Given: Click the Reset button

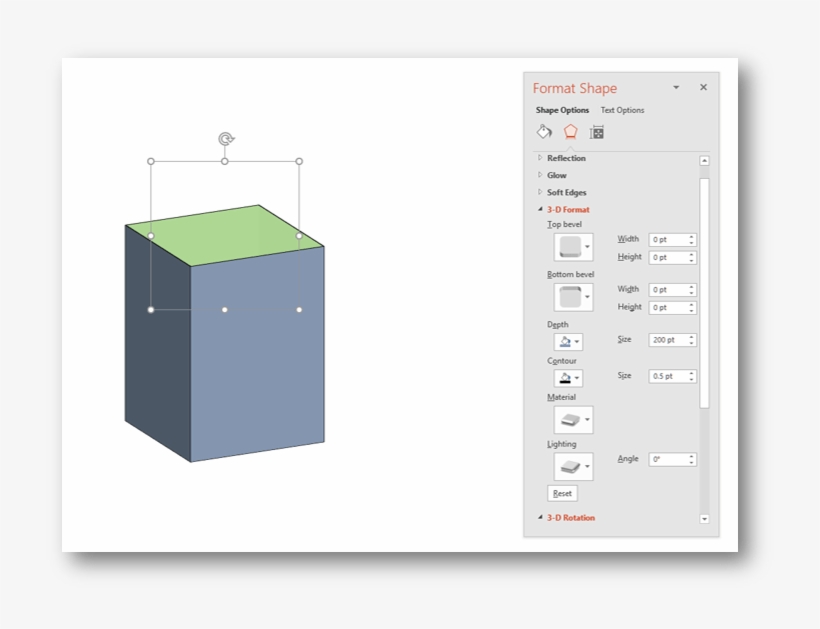Looking at the screenshot, I should tap(564, 493).
